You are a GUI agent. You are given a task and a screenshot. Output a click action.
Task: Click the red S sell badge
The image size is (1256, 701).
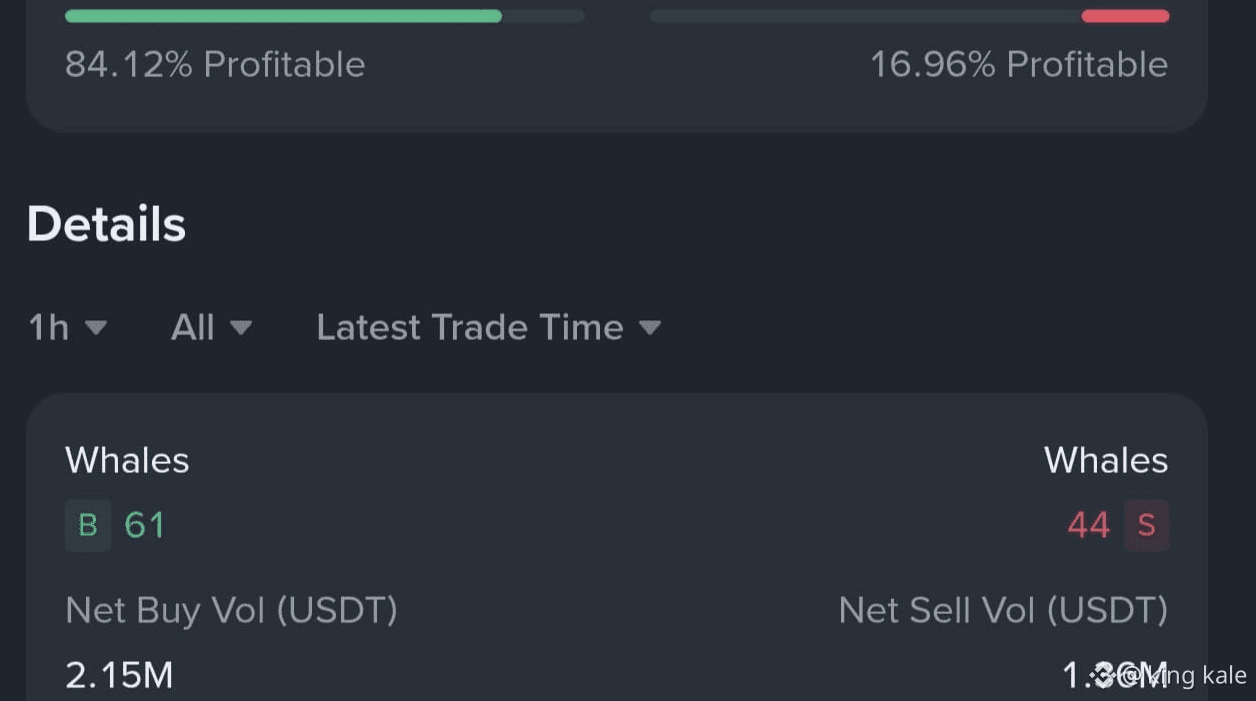[x=1146, y=525]
